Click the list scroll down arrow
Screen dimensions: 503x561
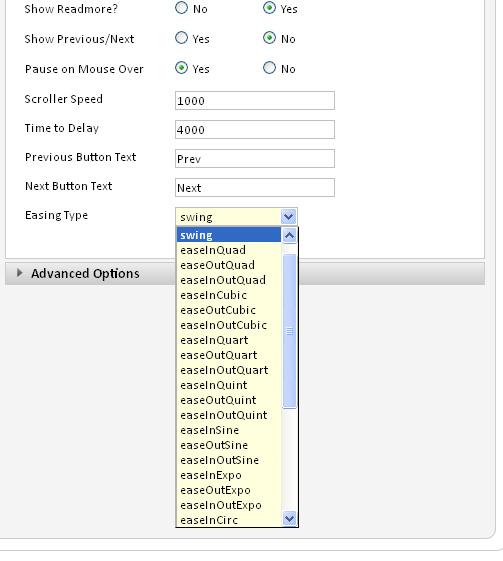[x=289, y=518]
